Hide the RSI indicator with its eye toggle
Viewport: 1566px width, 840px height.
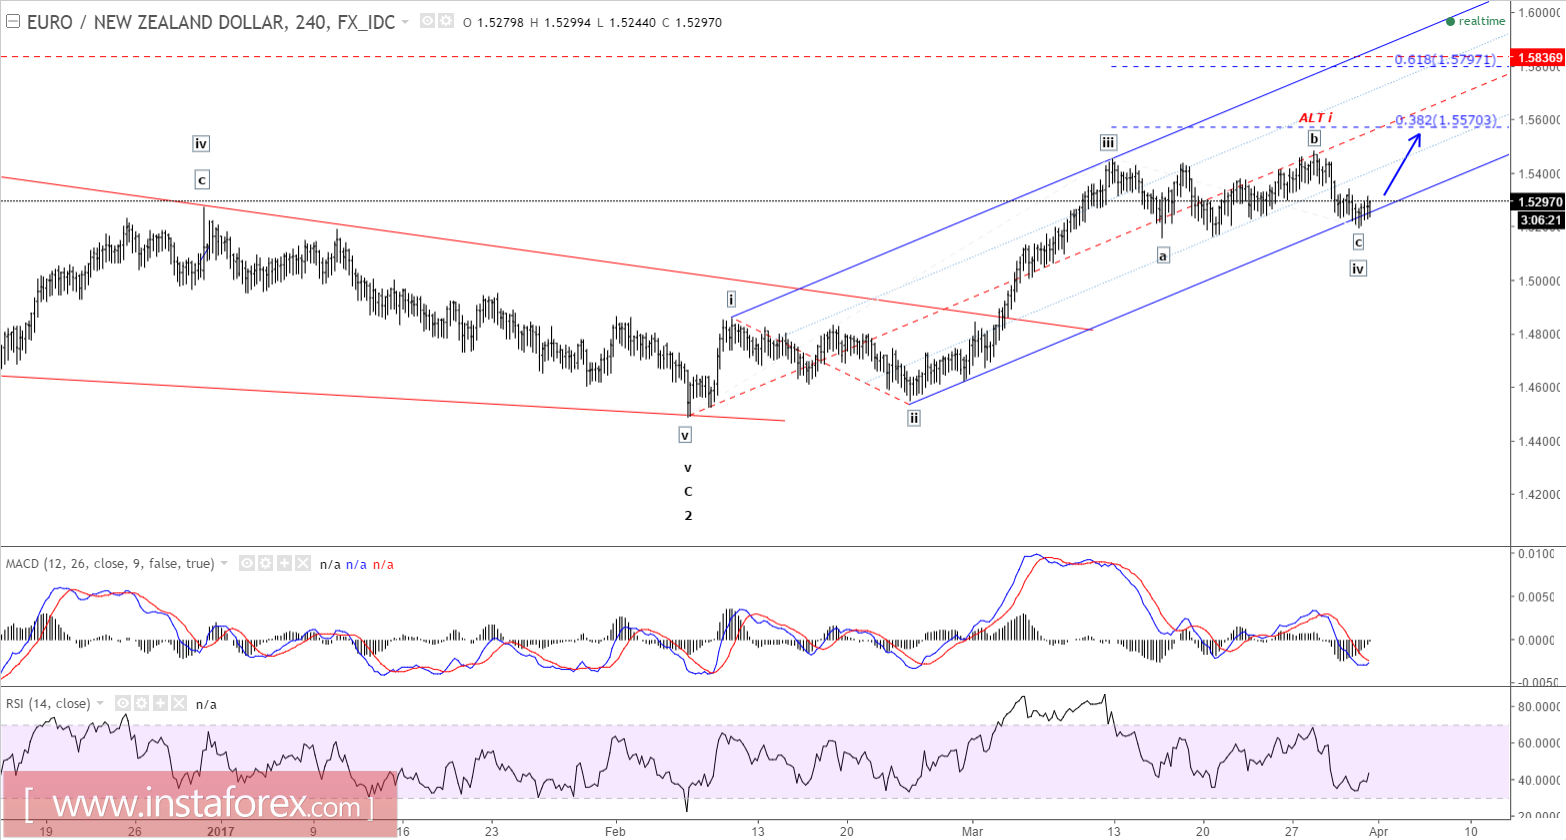[123, 703]
